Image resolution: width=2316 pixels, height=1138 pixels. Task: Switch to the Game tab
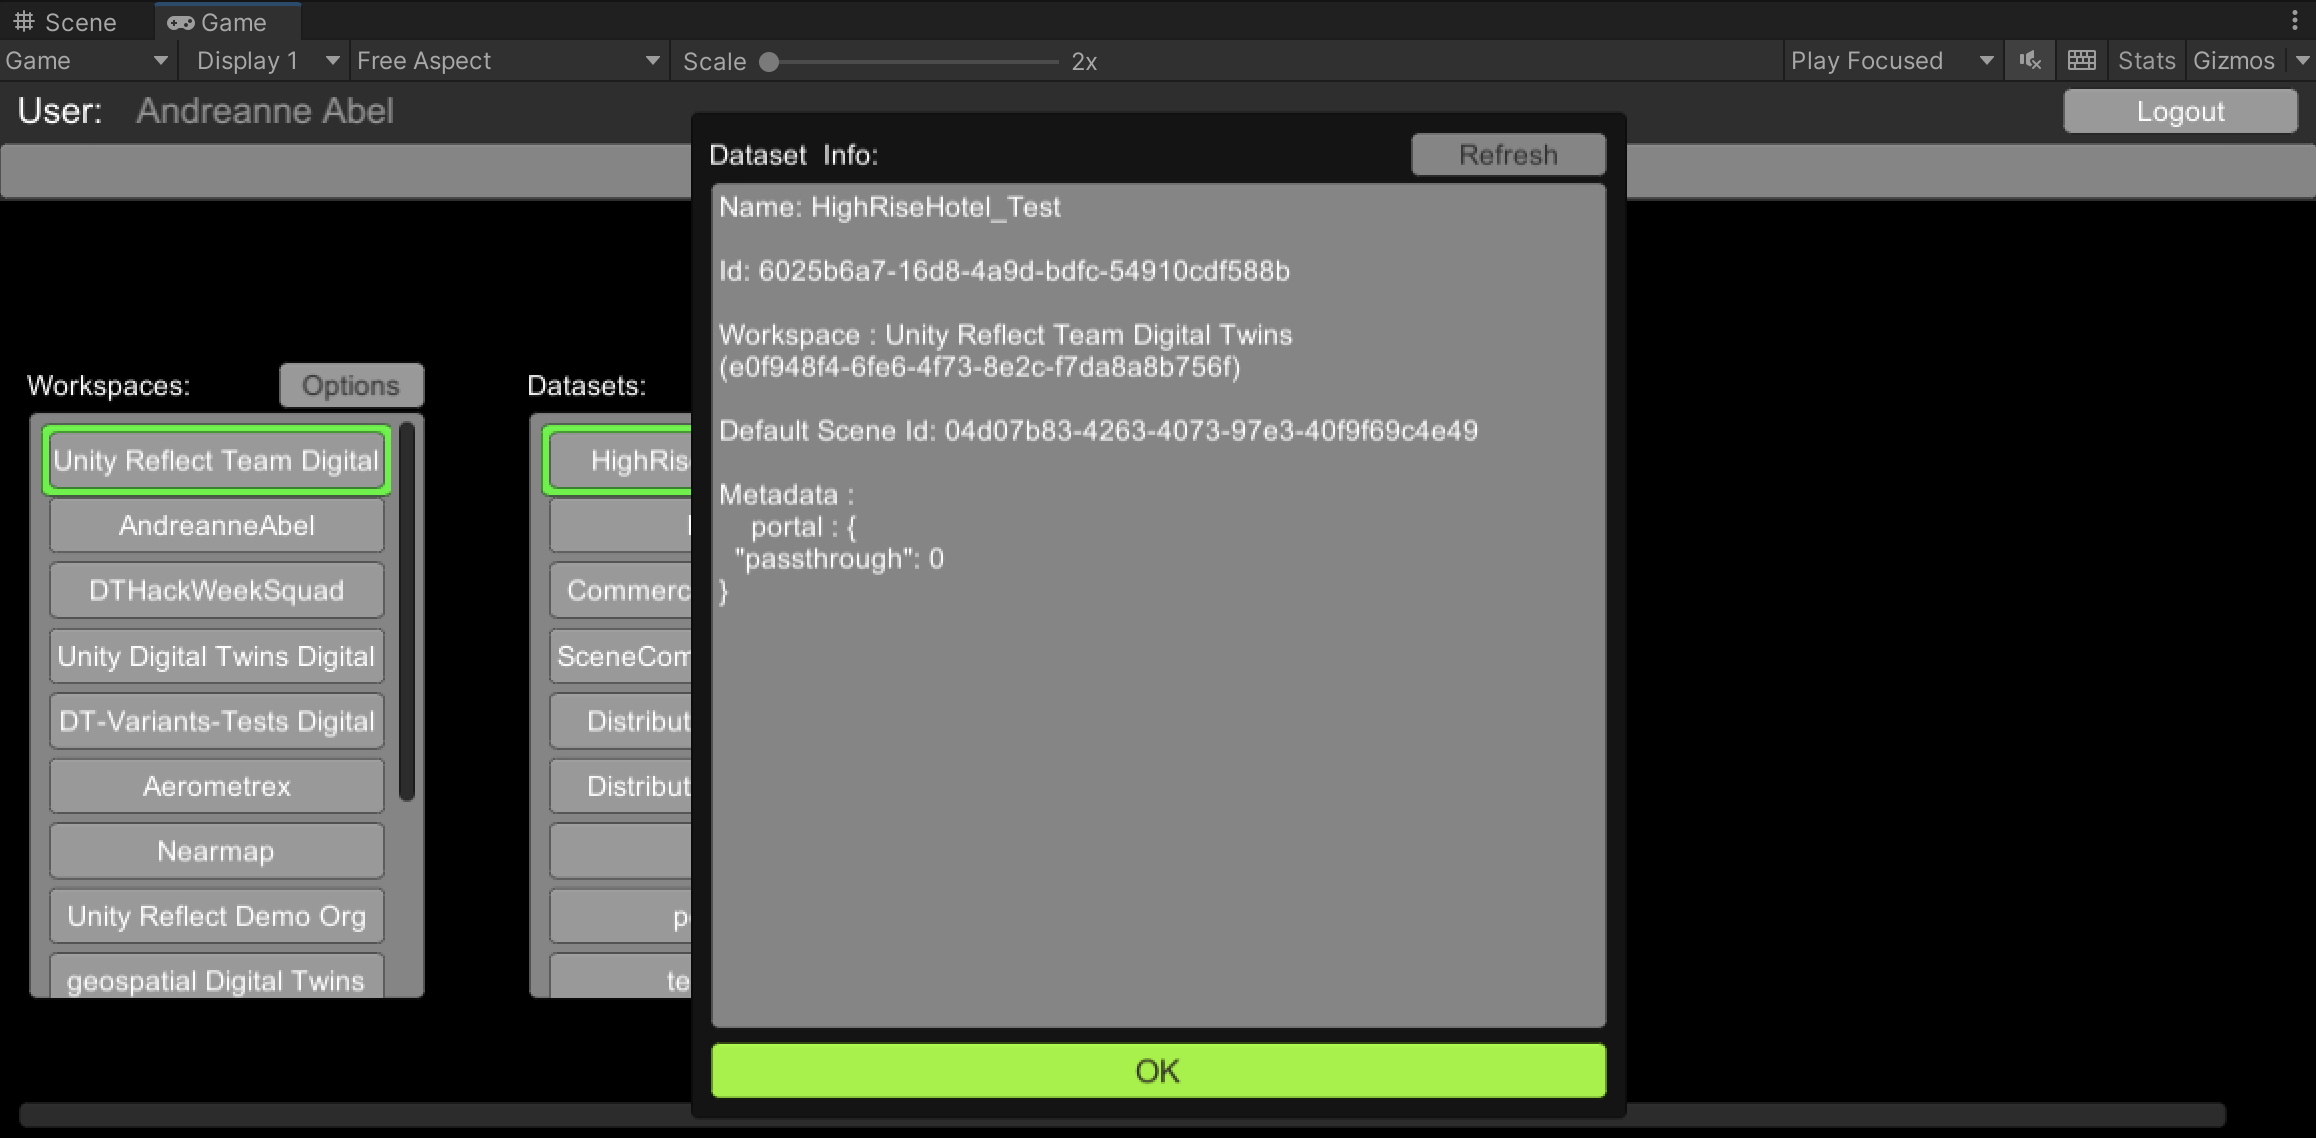pos(227,21)
